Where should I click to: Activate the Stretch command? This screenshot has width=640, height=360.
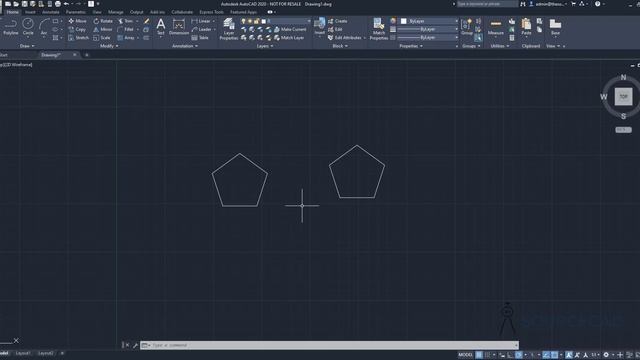[x=78, y=38]
